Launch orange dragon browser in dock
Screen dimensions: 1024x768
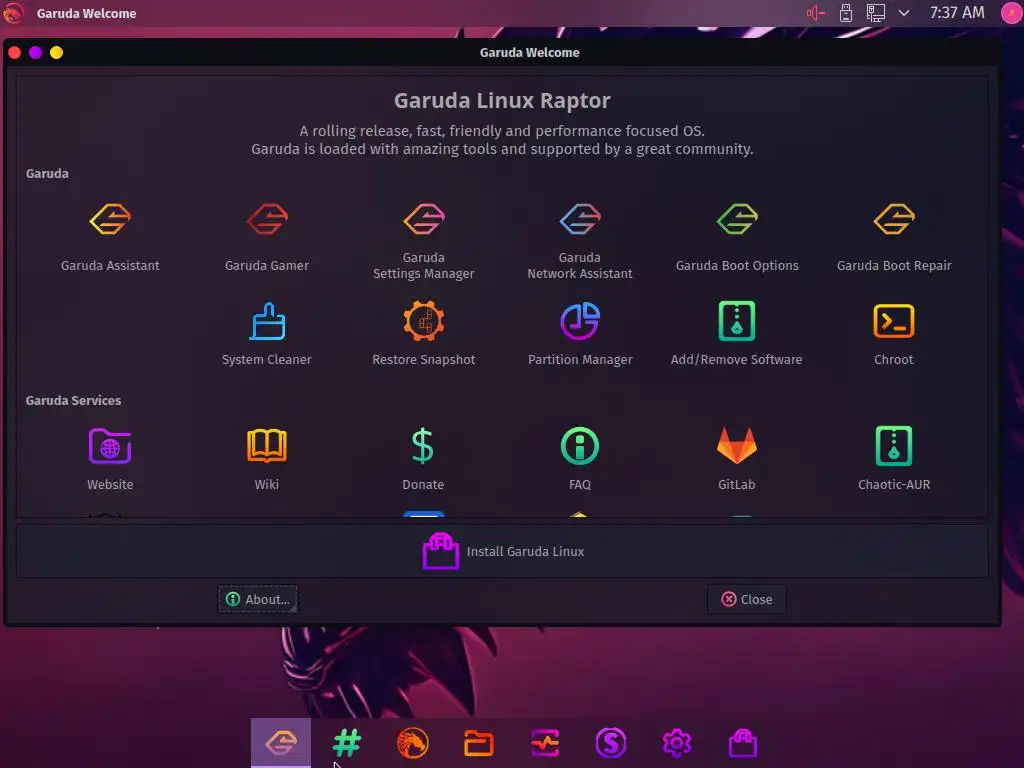413,743
